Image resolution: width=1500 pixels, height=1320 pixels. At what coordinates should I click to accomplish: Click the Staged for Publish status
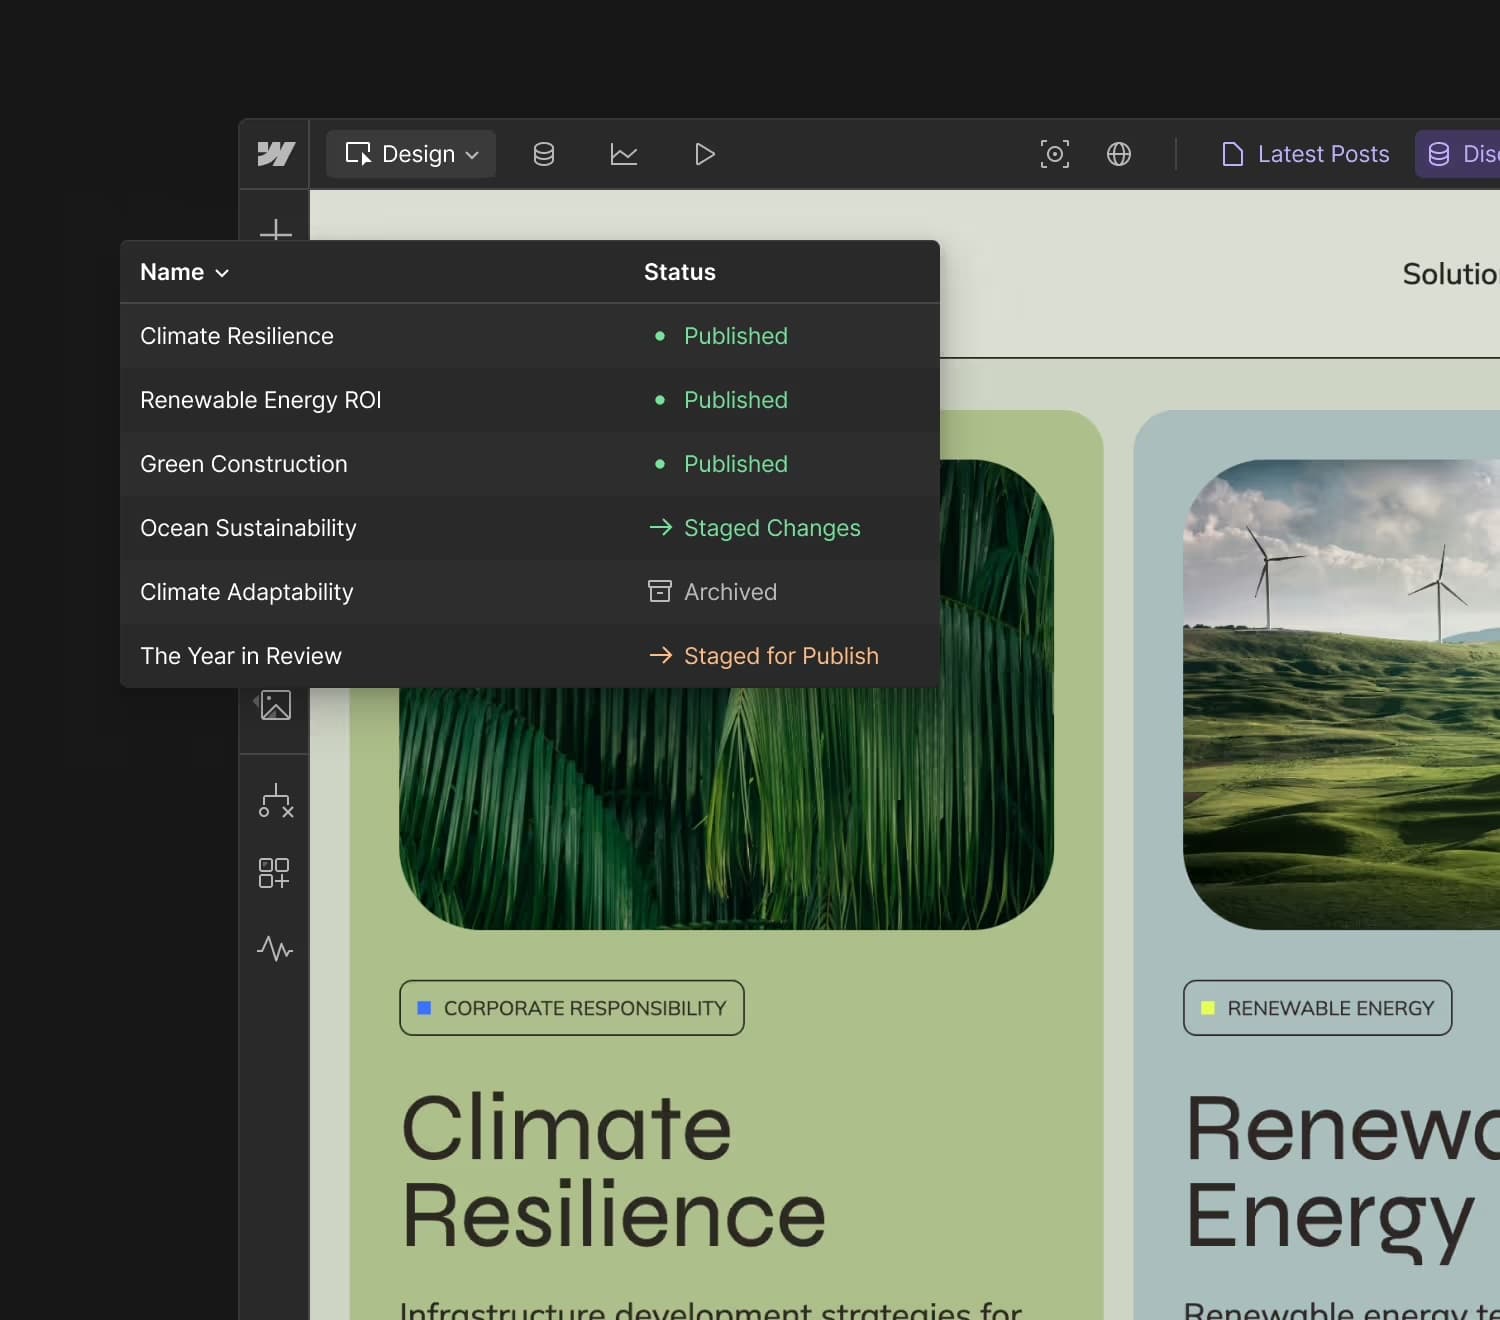point(781,656)
